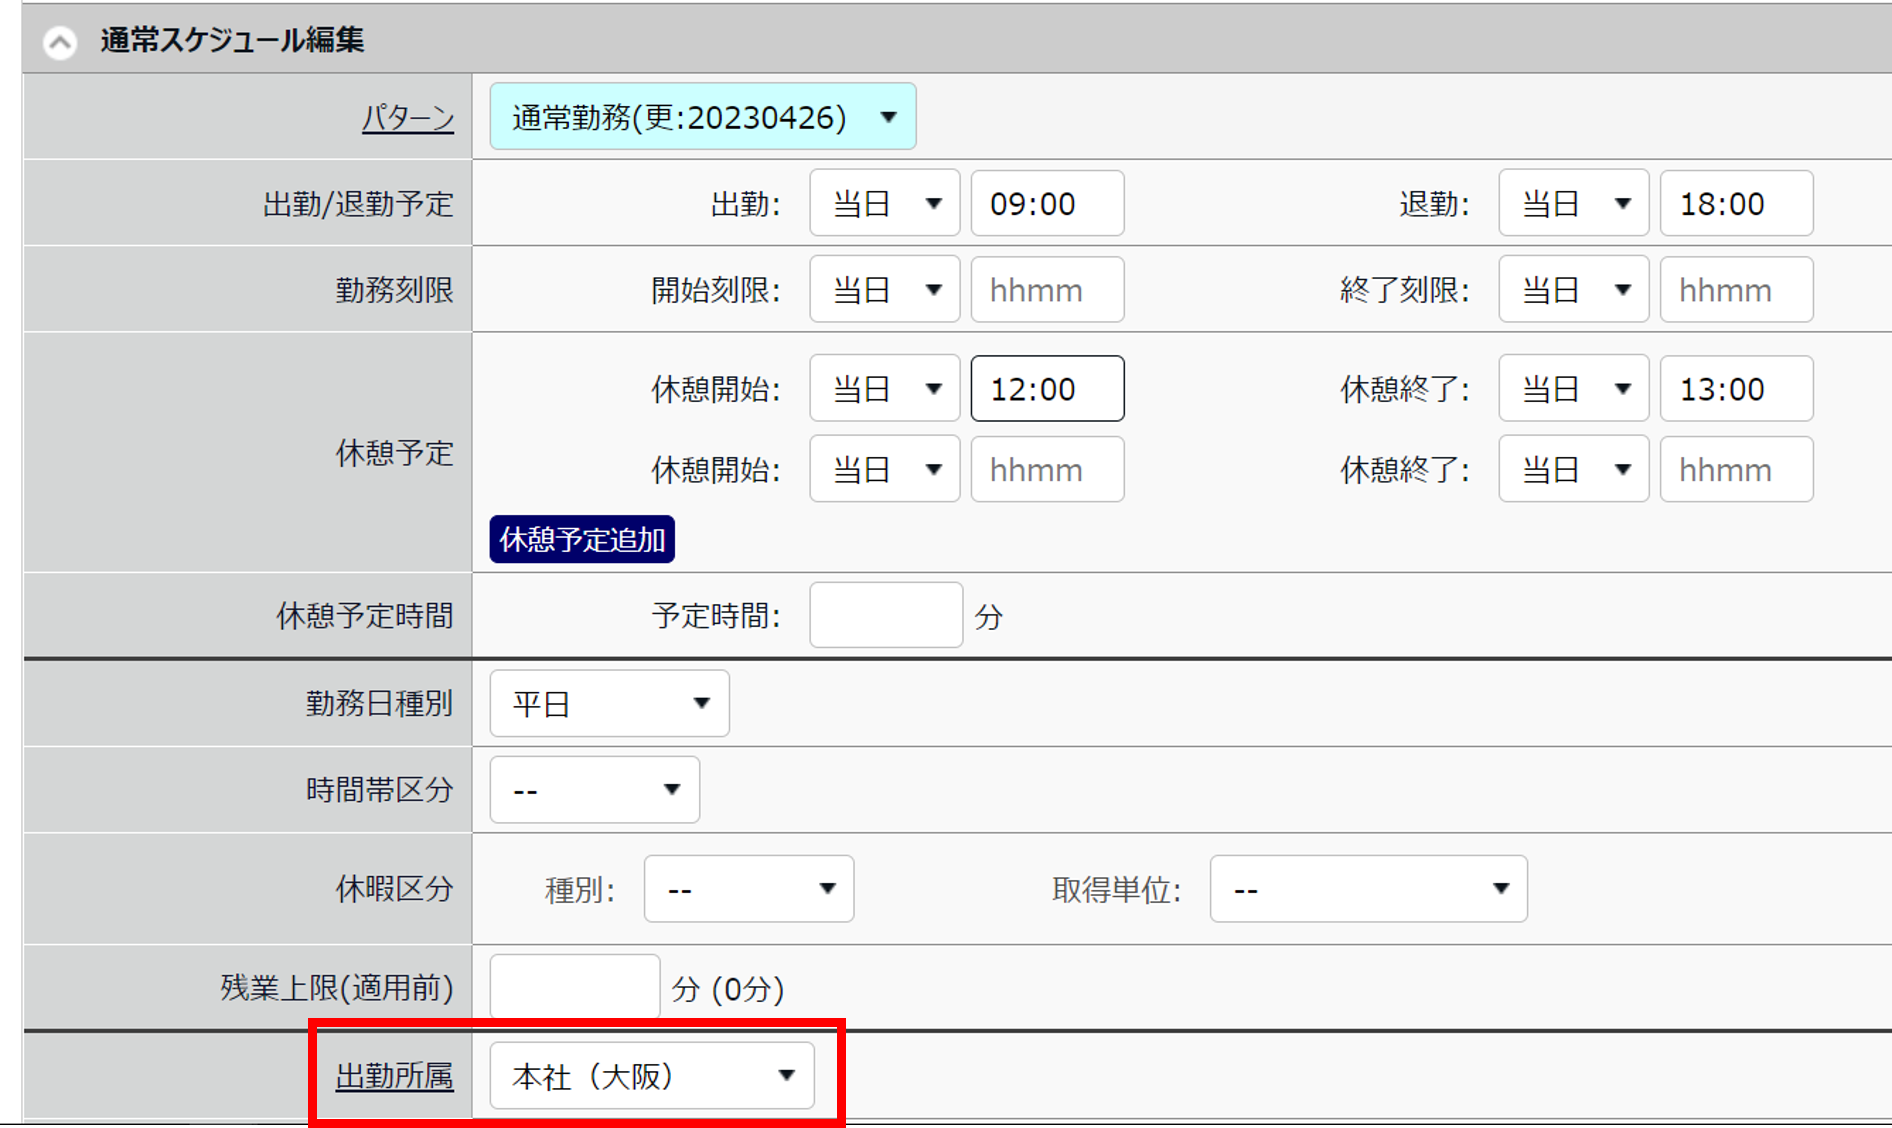This screenshot has width=1892, height=1128.
Task: Click the 退勤 time field showing 18:00
Action: [1735, 204]
